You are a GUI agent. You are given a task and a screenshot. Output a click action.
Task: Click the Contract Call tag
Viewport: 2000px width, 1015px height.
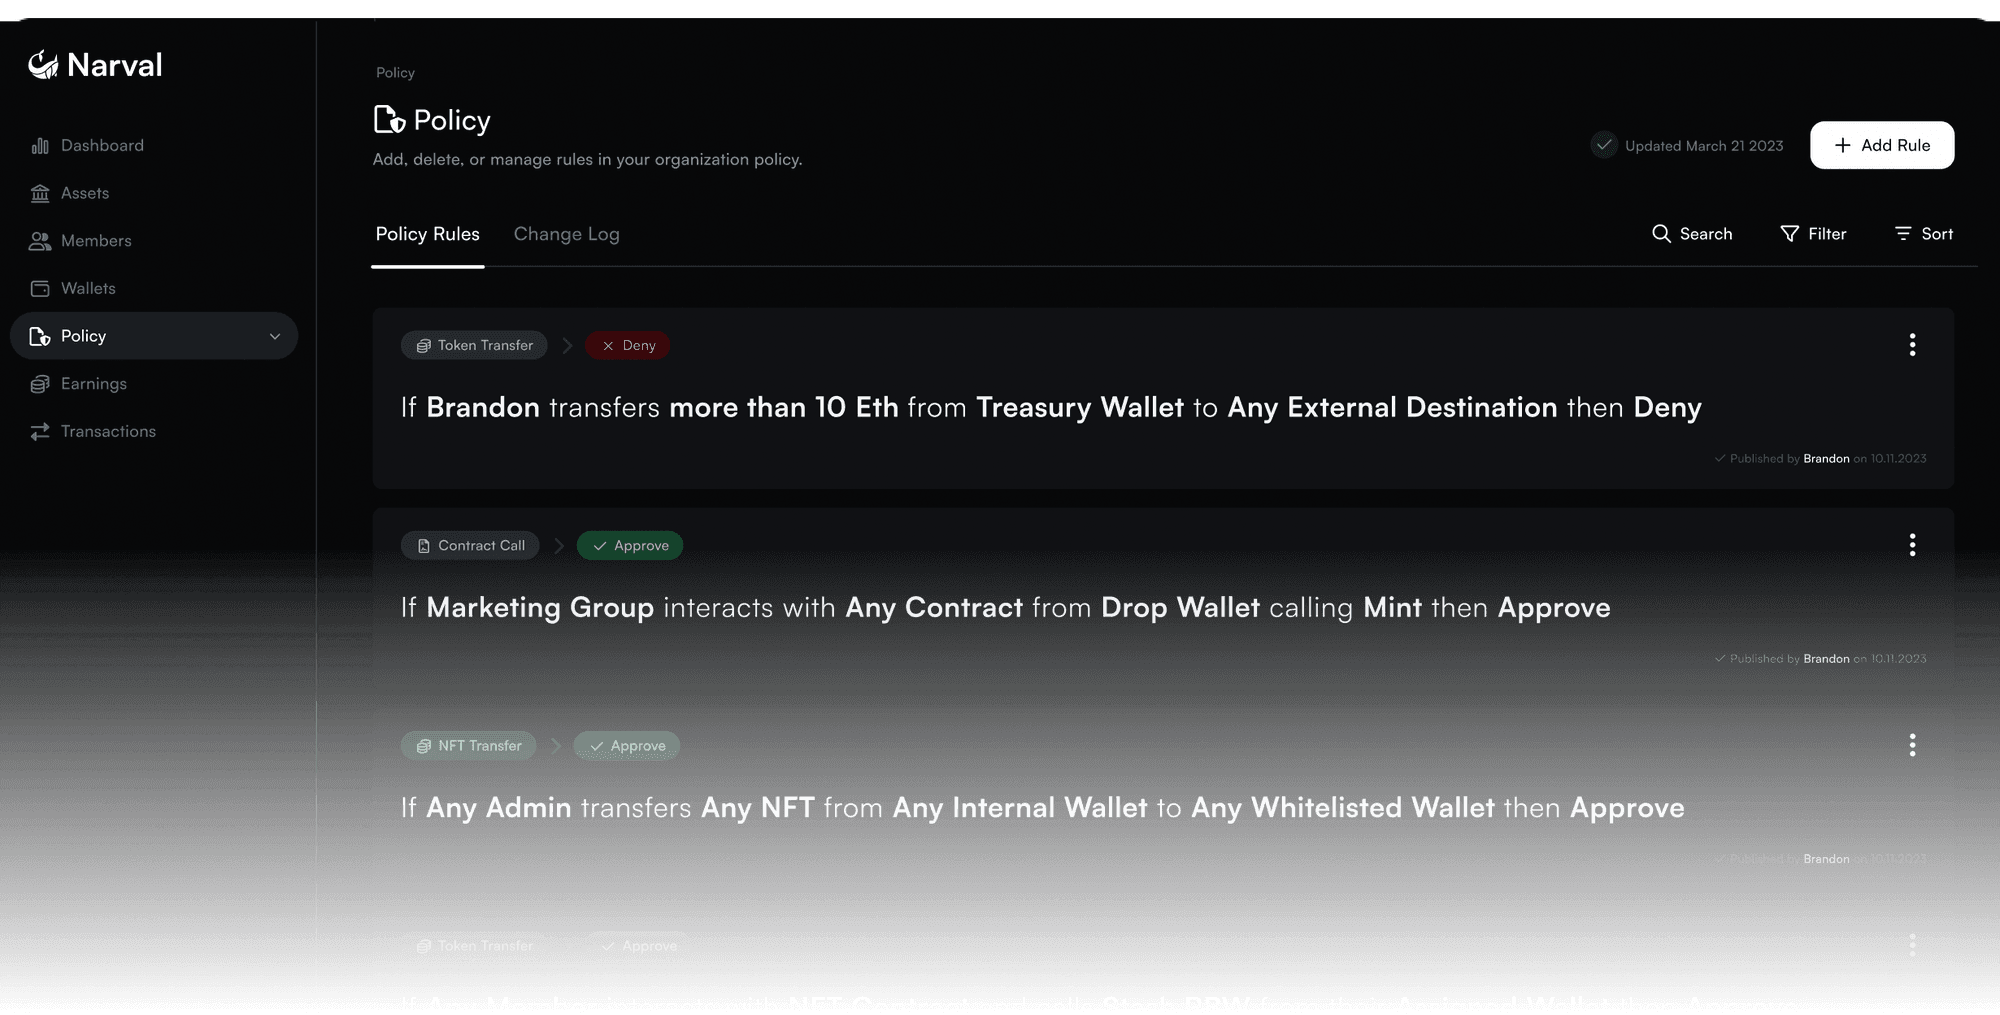tap(470, 545)
